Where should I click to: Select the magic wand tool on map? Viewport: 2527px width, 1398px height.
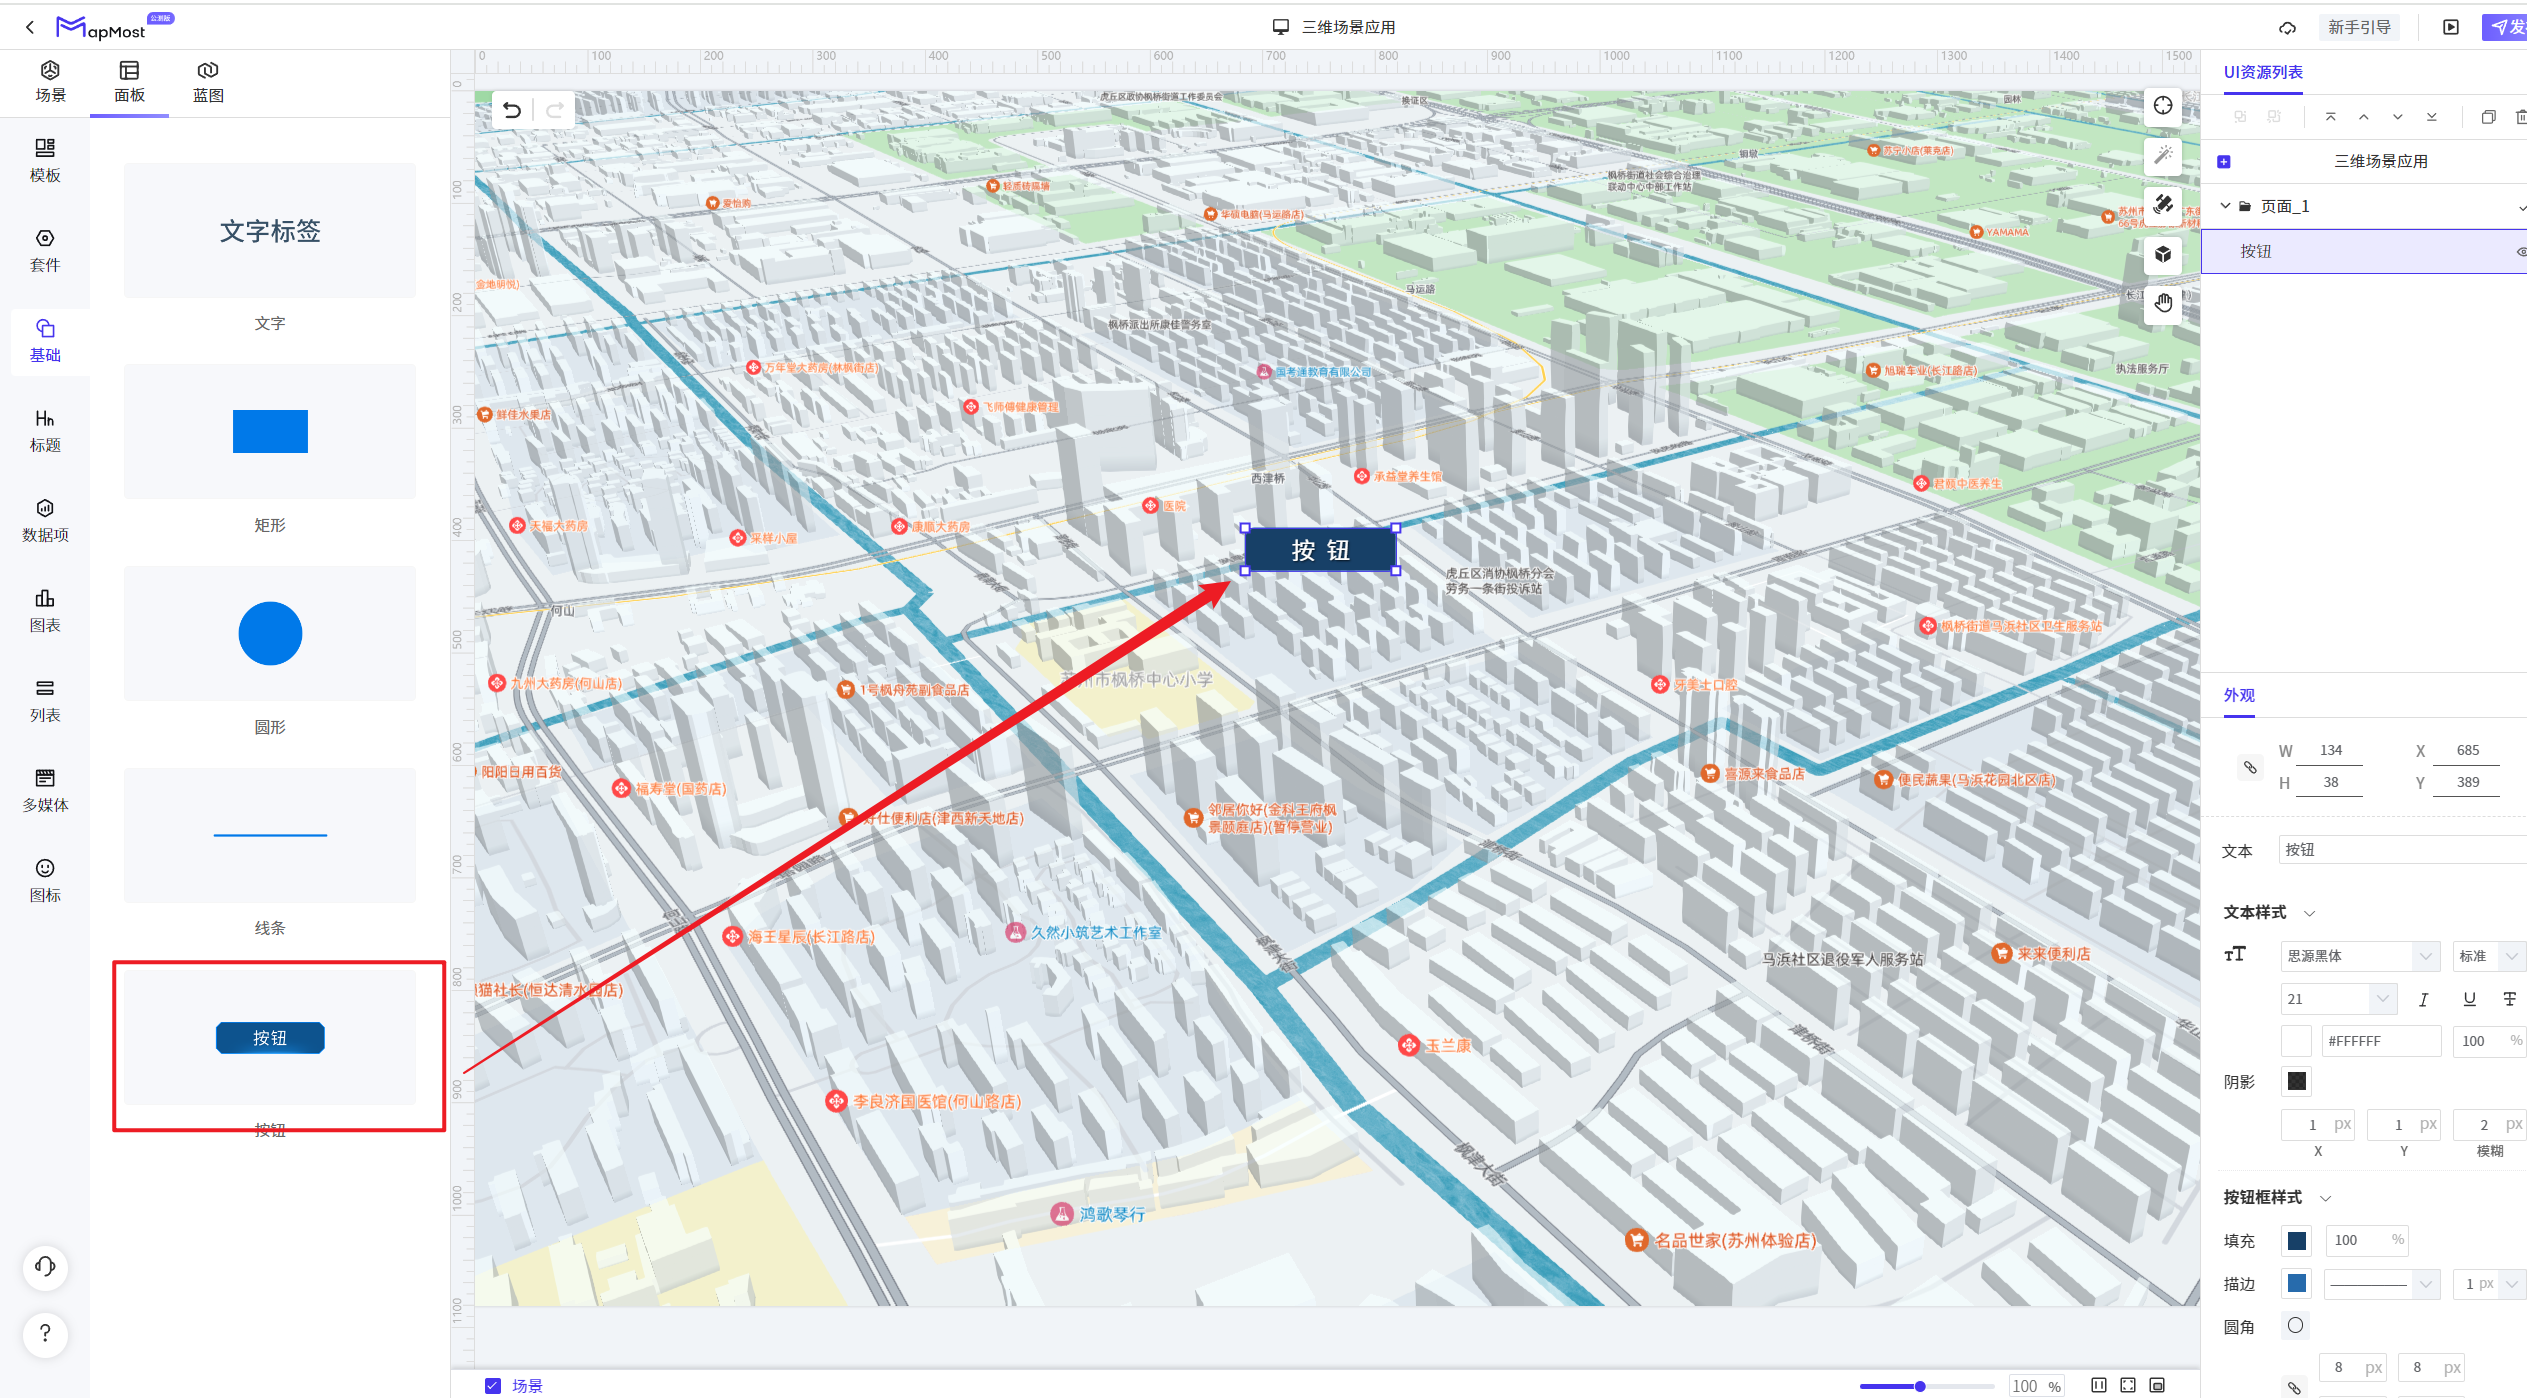coord(2163,155)
